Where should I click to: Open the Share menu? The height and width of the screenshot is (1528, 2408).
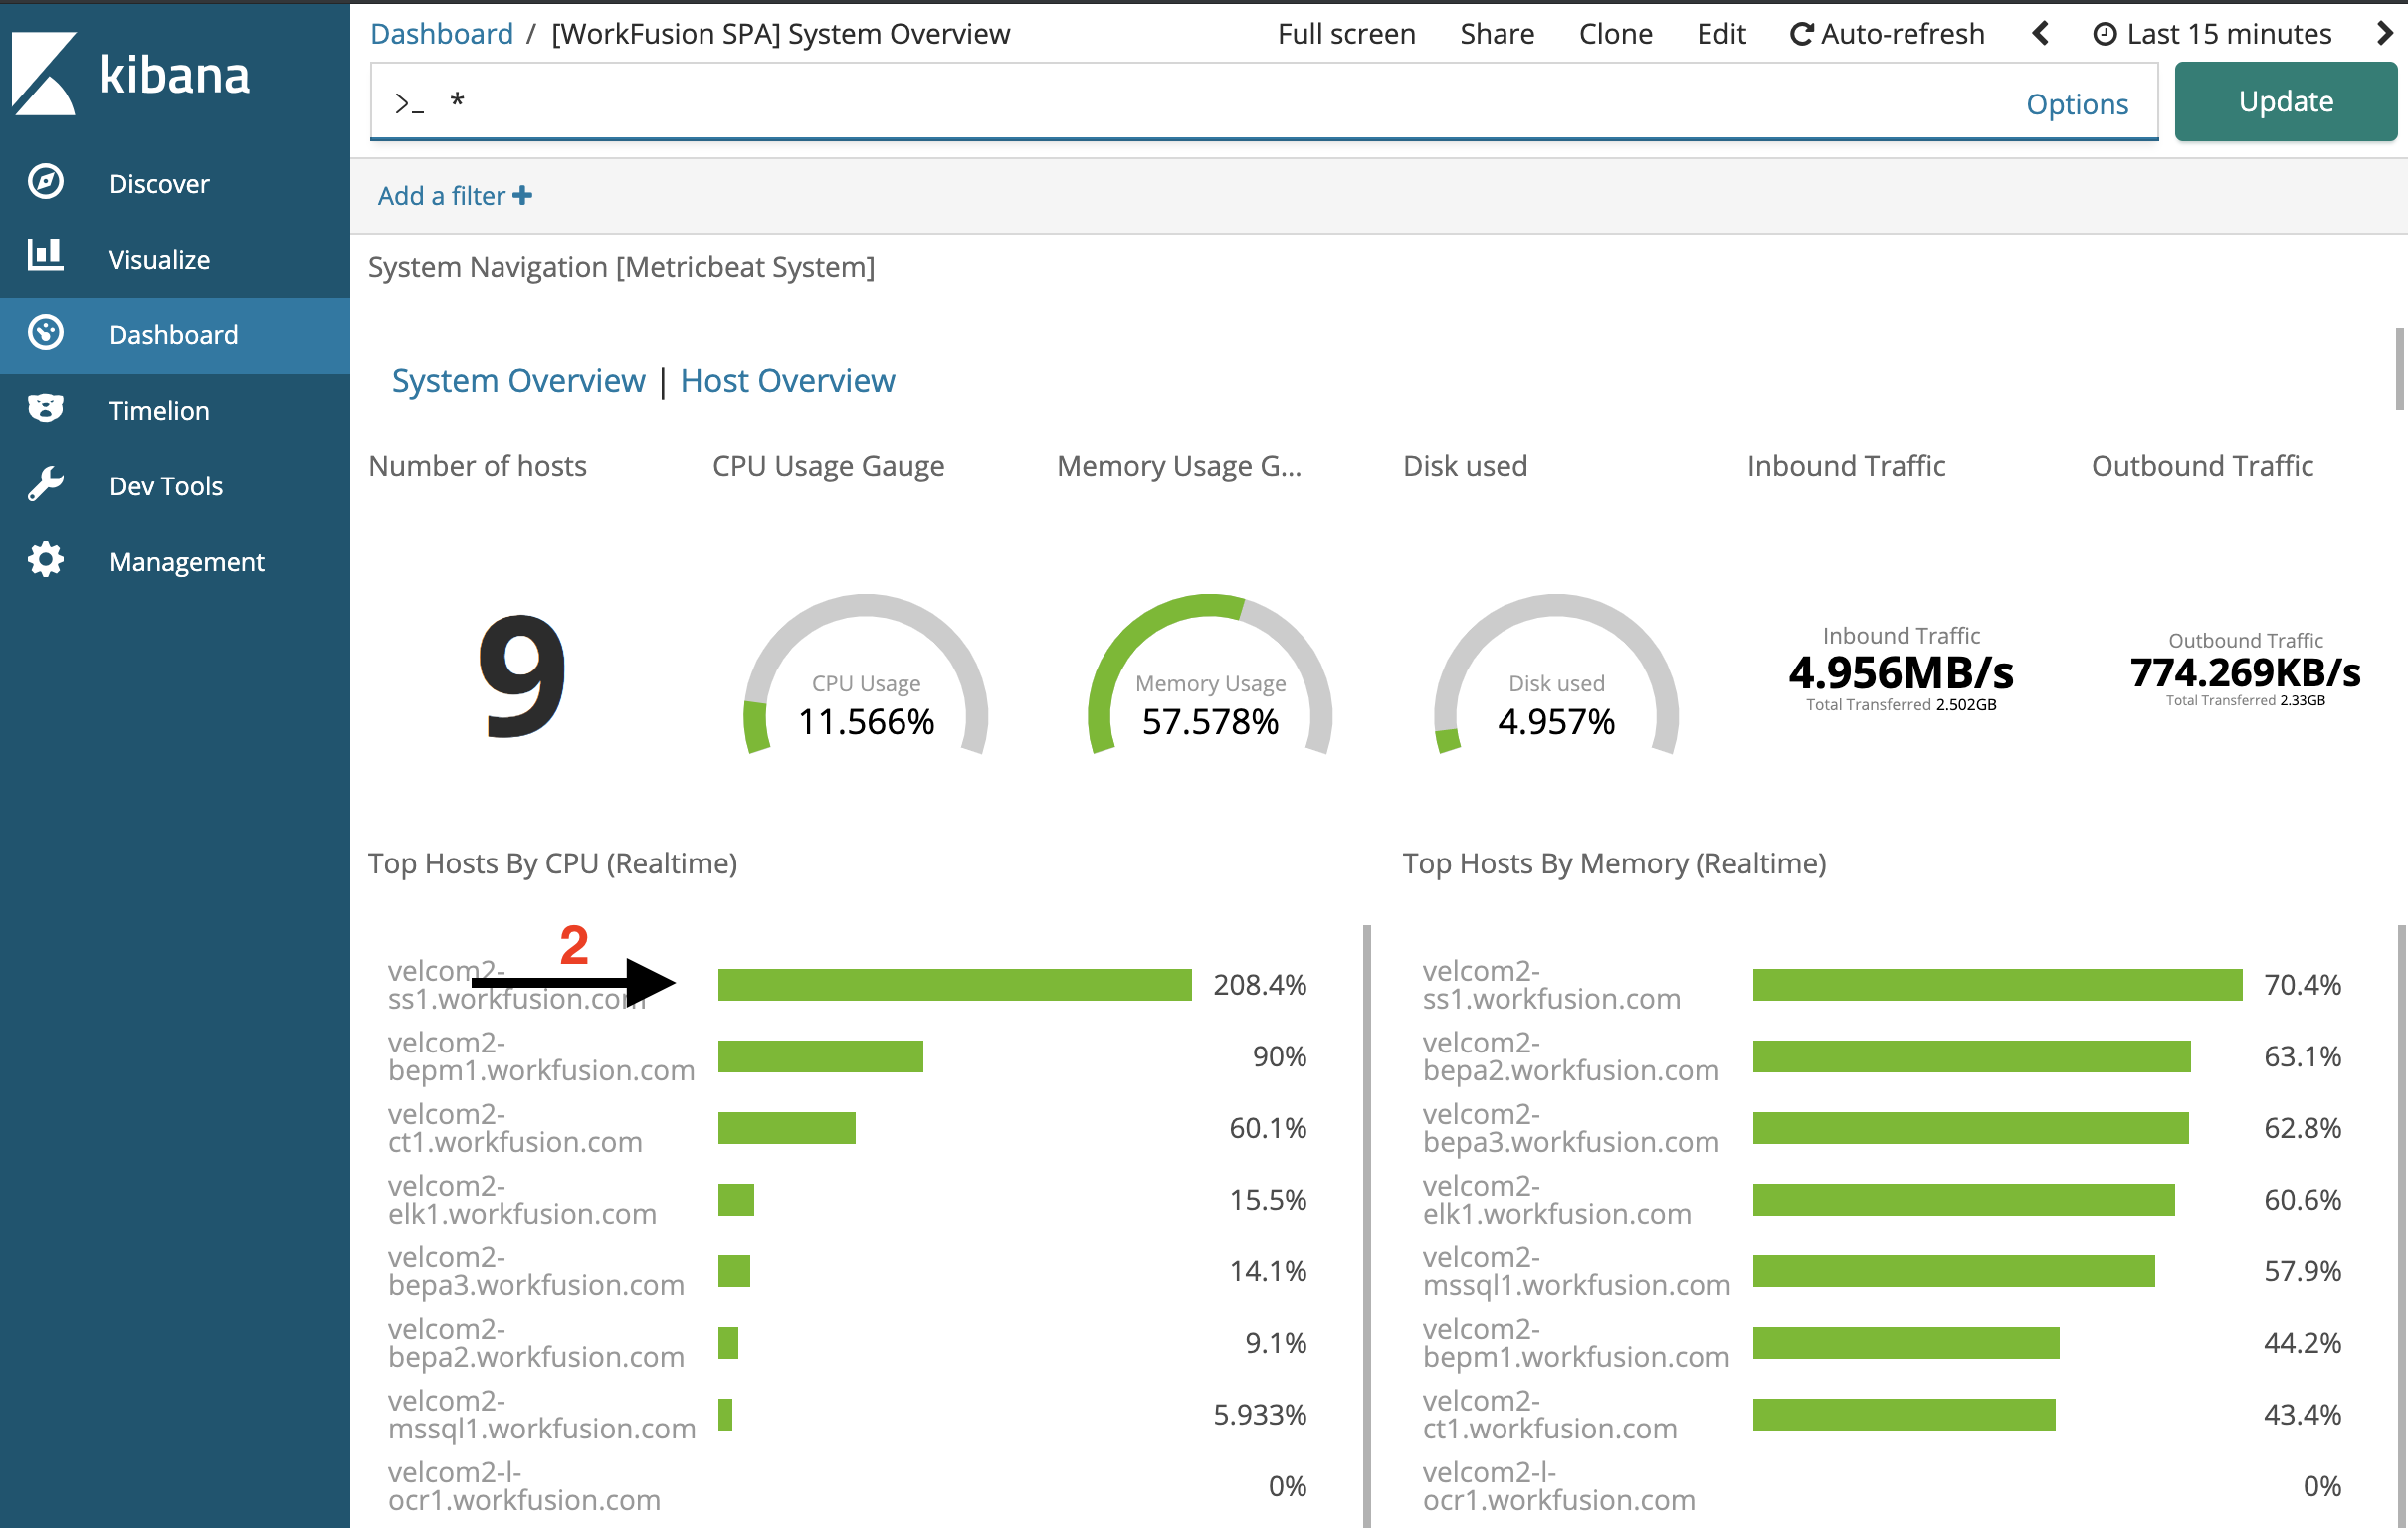(1497, 34)
